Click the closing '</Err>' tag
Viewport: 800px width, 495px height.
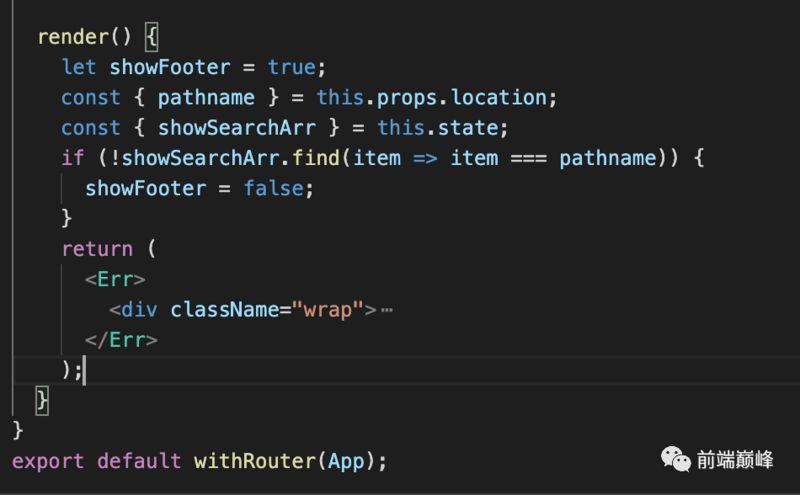[121, 340]
